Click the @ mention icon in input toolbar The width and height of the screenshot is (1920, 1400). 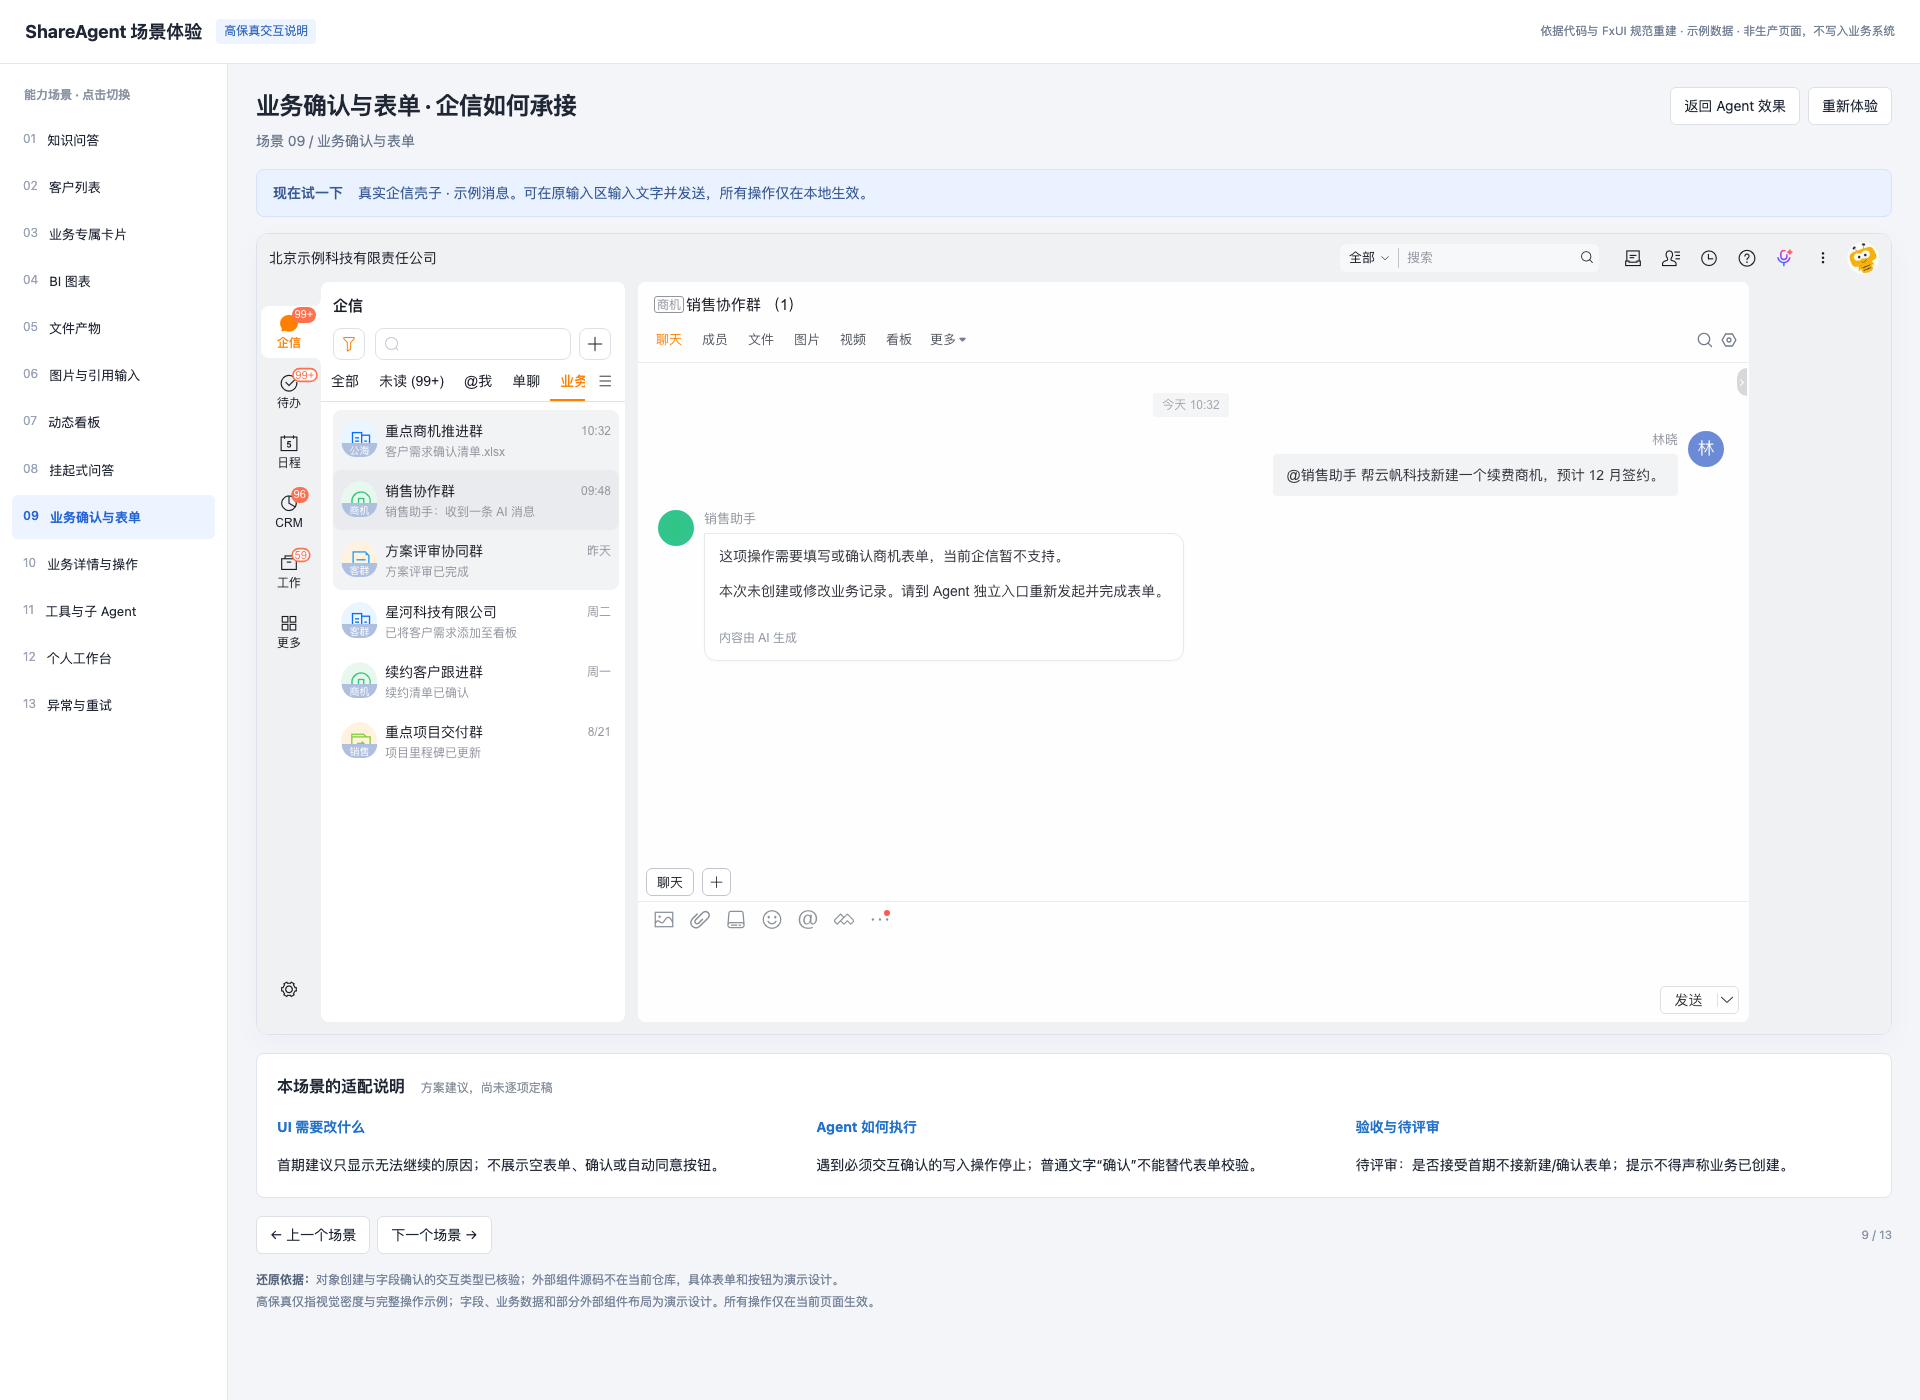[808, 919]
